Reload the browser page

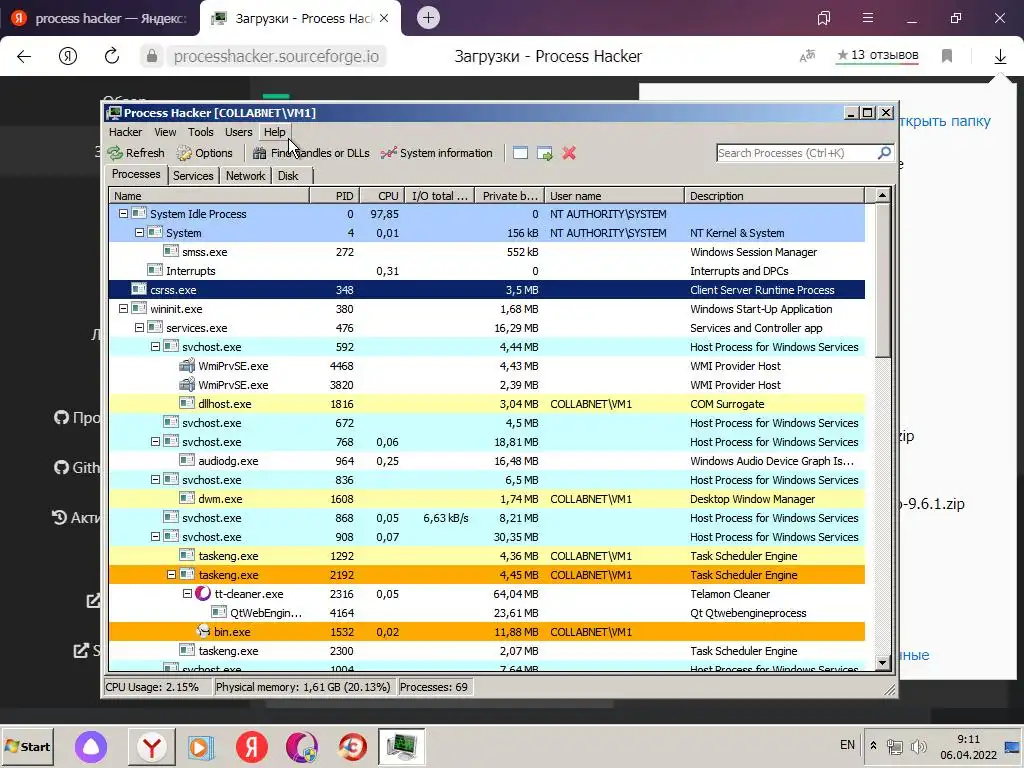(x=112, y=56)
